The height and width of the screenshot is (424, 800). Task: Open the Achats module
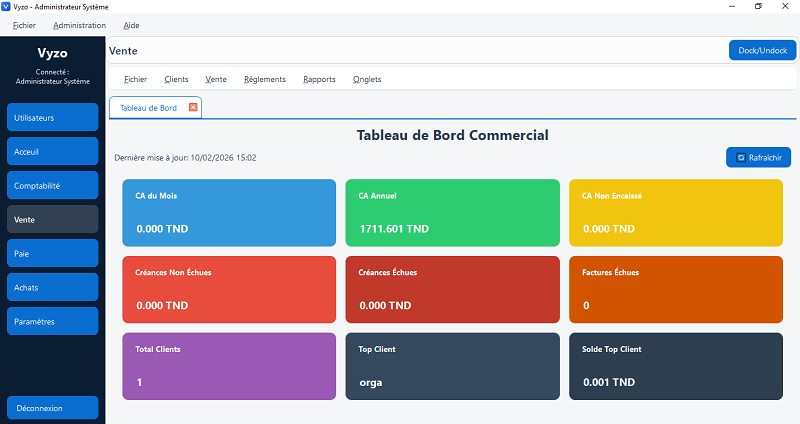pos(52,287)
